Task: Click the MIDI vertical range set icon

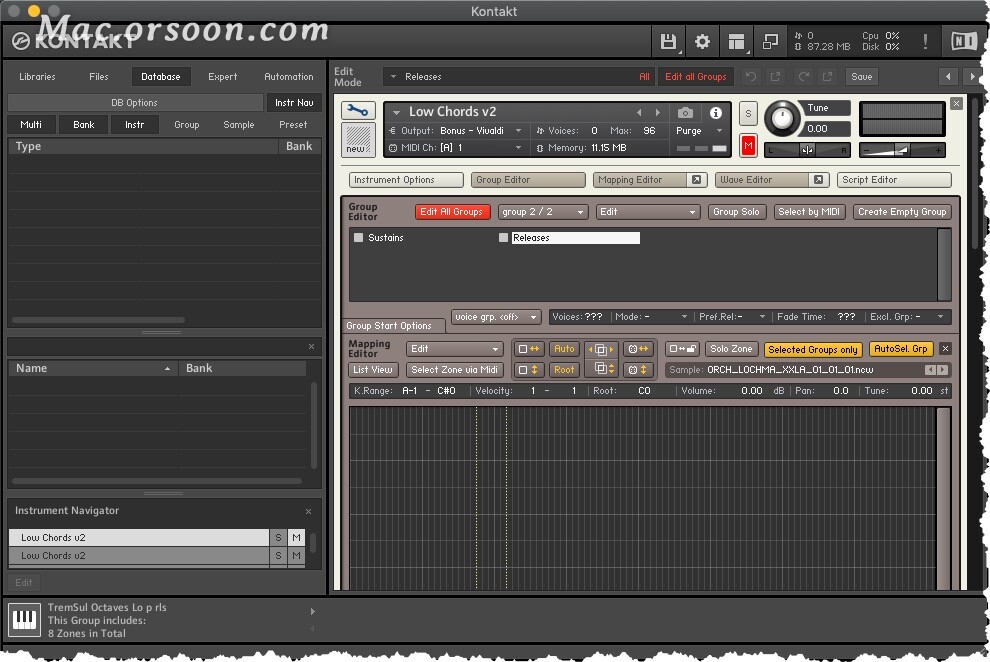Action: (x=638, y=370)
